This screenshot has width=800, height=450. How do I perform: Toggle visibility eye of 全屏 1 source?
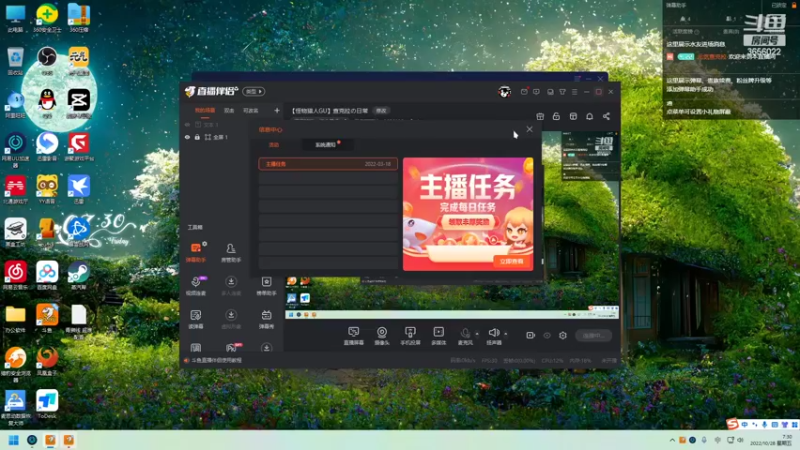[x=187, y=137]
